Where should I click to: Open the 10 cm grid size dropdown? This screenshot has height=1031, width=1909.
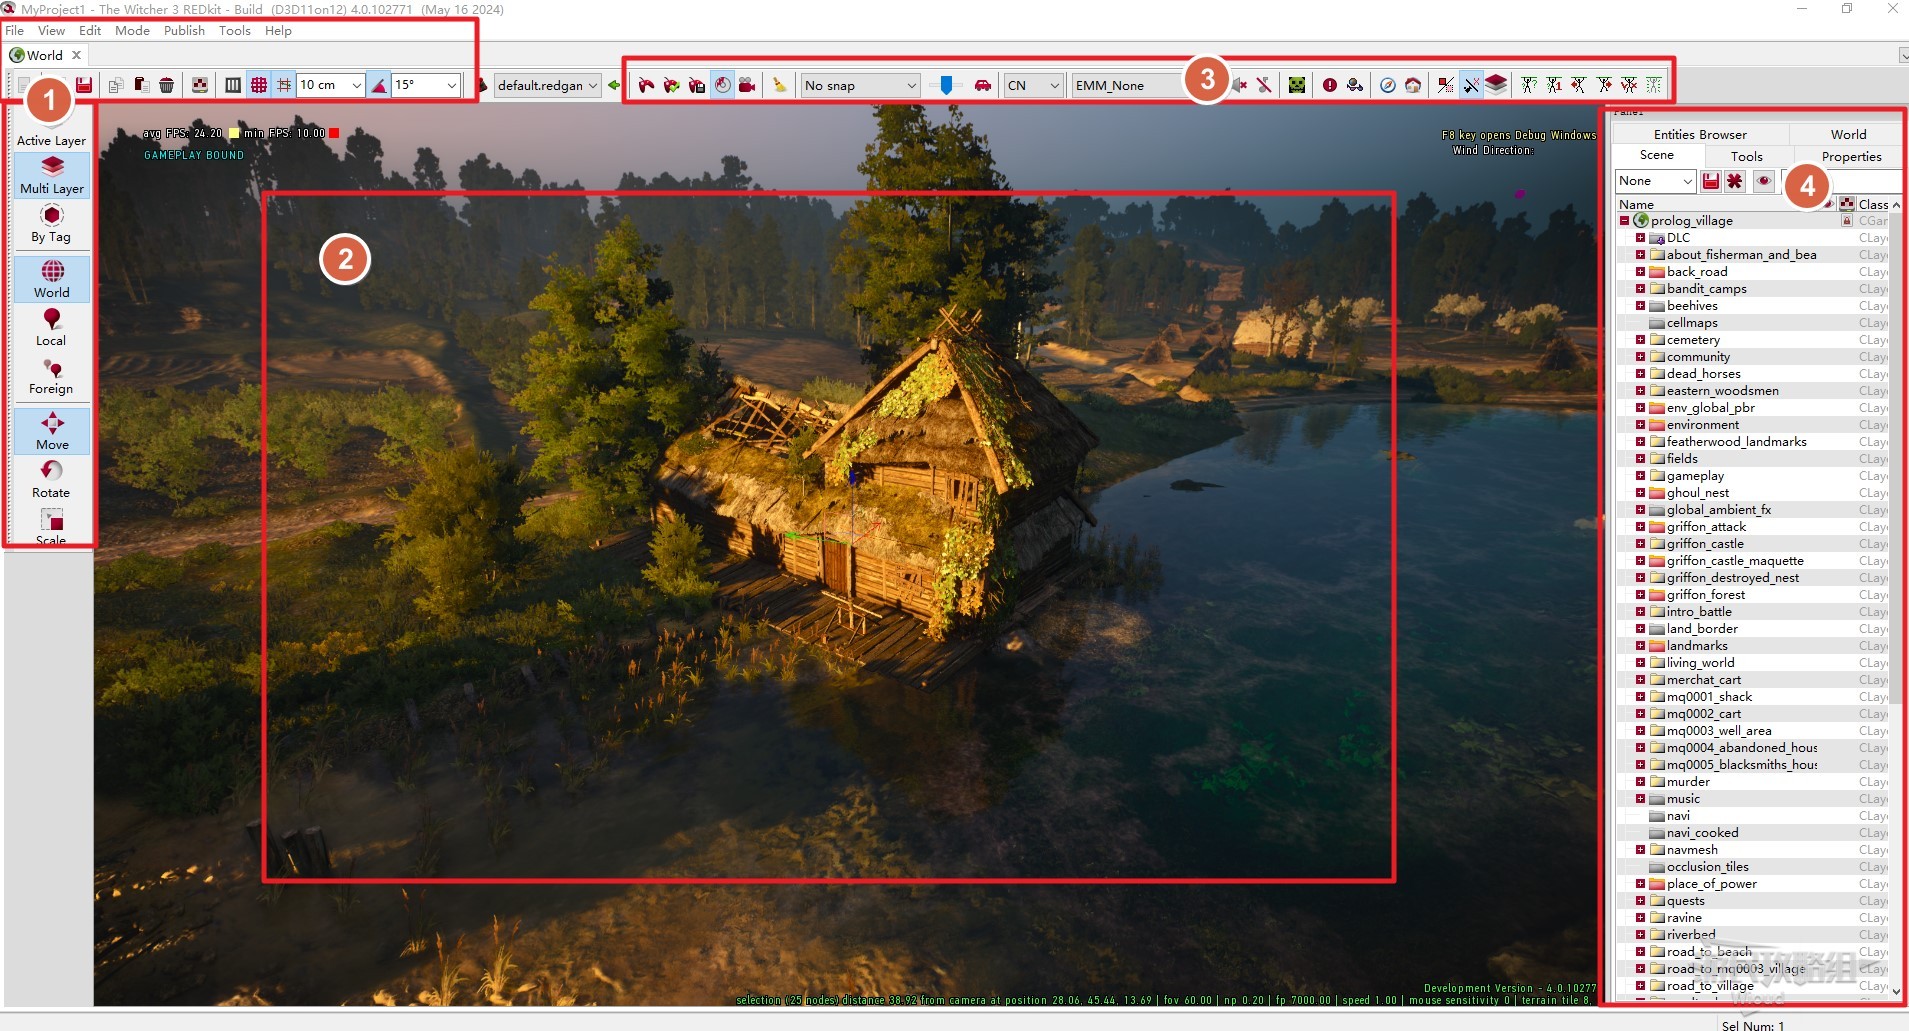tap(331, 85)
